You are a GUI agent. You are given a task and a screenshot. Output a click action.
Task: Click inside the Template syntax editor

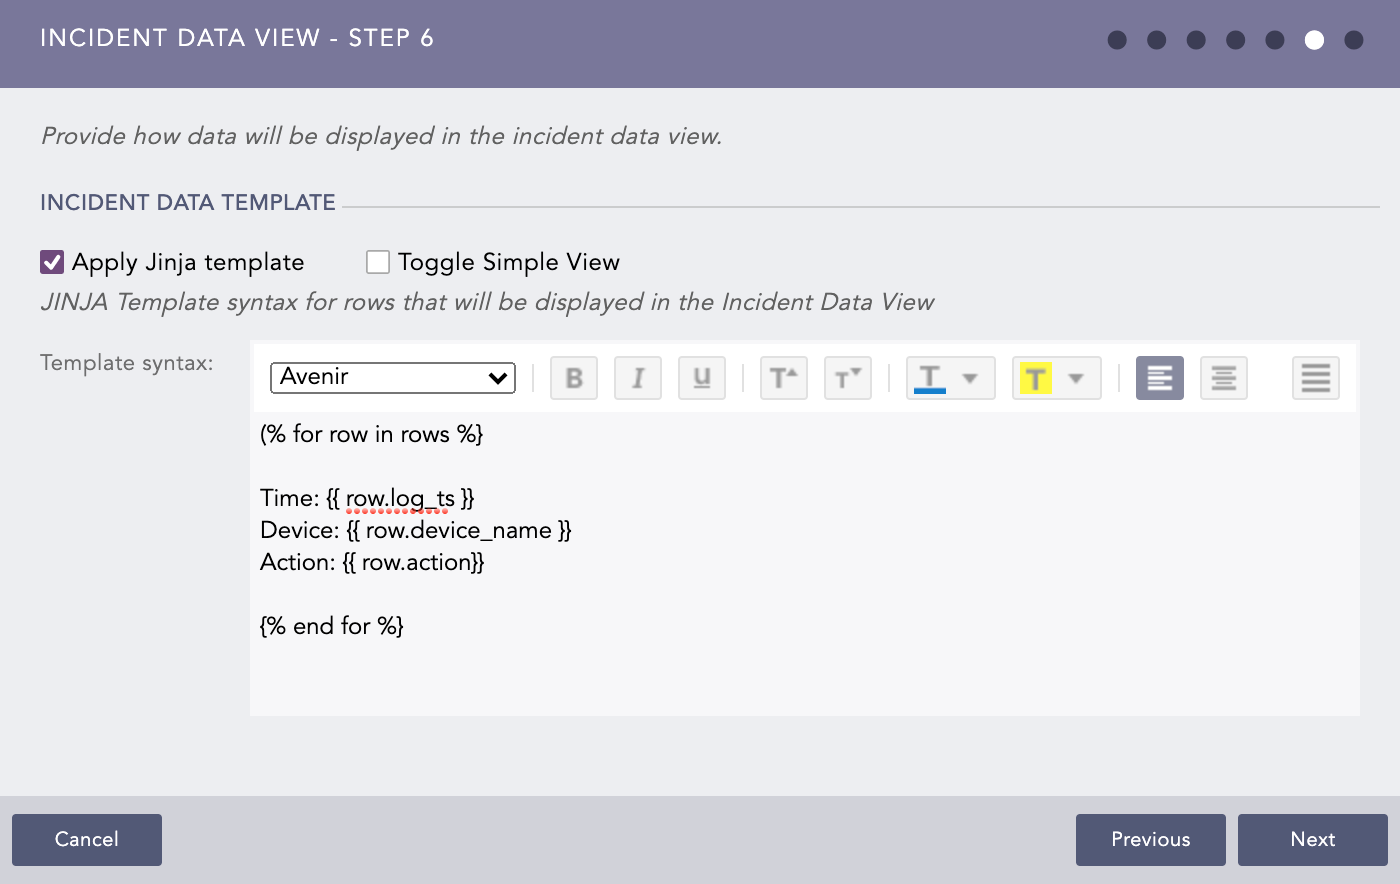click(700, 560)
